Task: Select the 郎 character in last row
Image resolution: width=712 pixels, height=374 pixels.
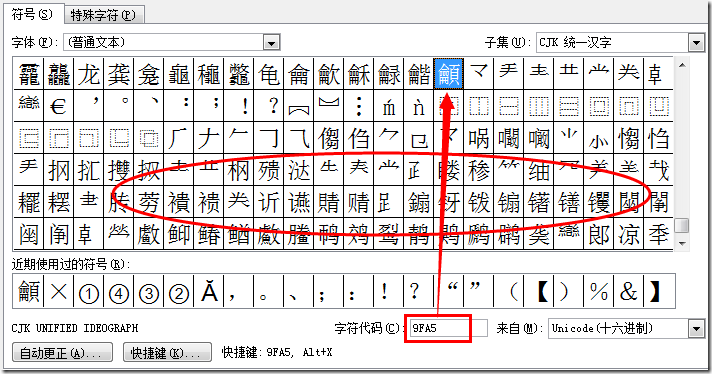Action: tap(599, 234)
